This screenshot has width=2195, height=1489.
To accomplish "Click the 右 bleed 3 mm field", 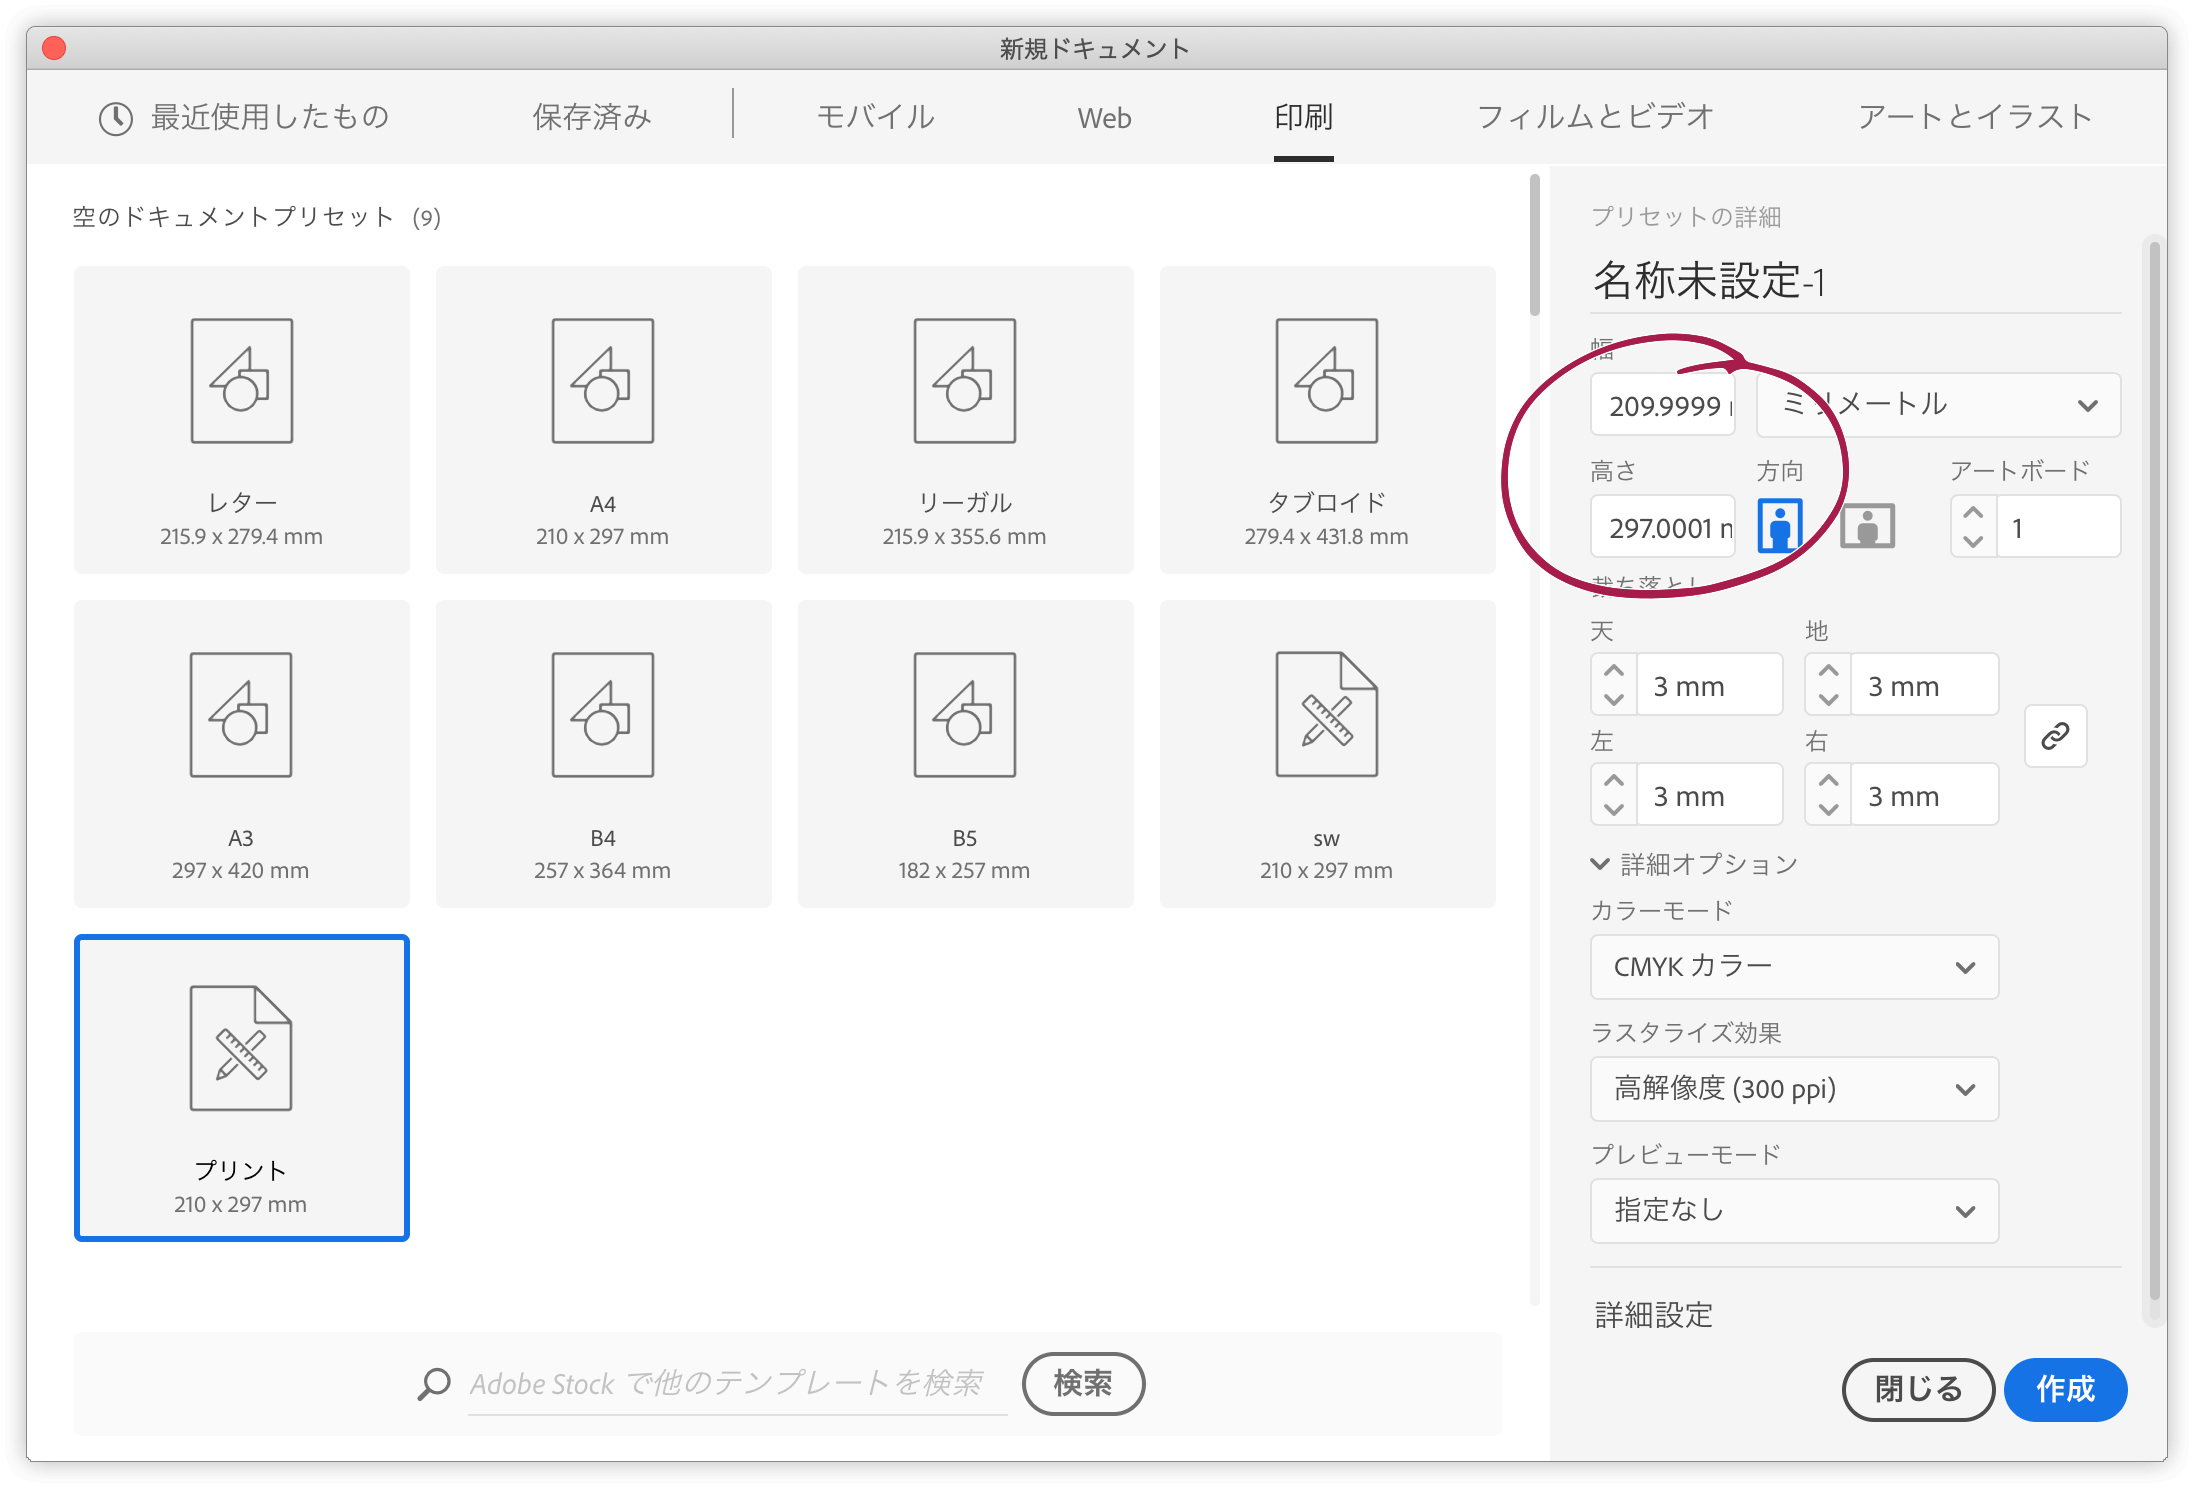I will click(x=1924, y=795).
